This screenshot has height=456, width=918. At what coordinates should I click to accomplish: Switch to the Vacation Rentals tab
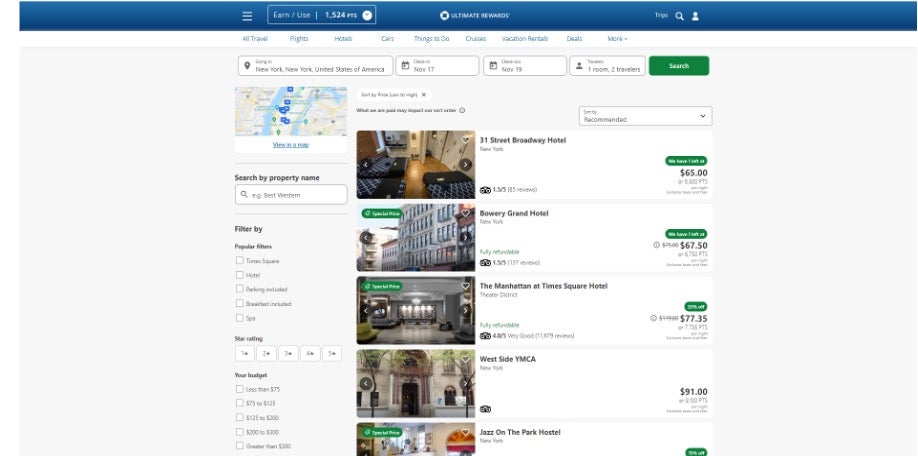[x=526, y=39]
